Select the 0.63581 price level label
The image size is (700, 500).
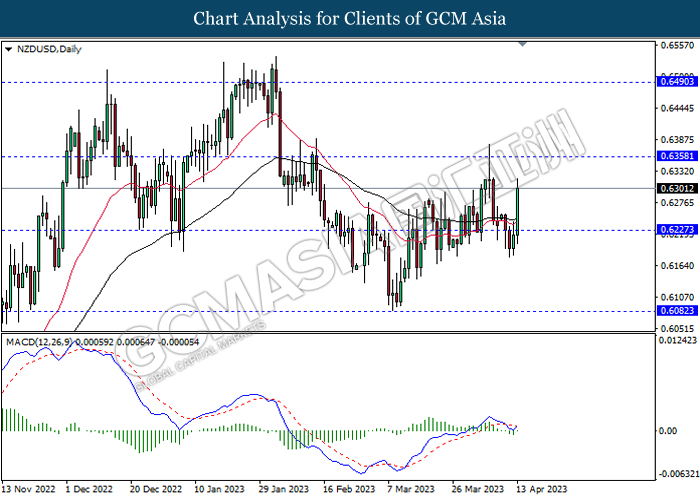(x=677, y=156)
